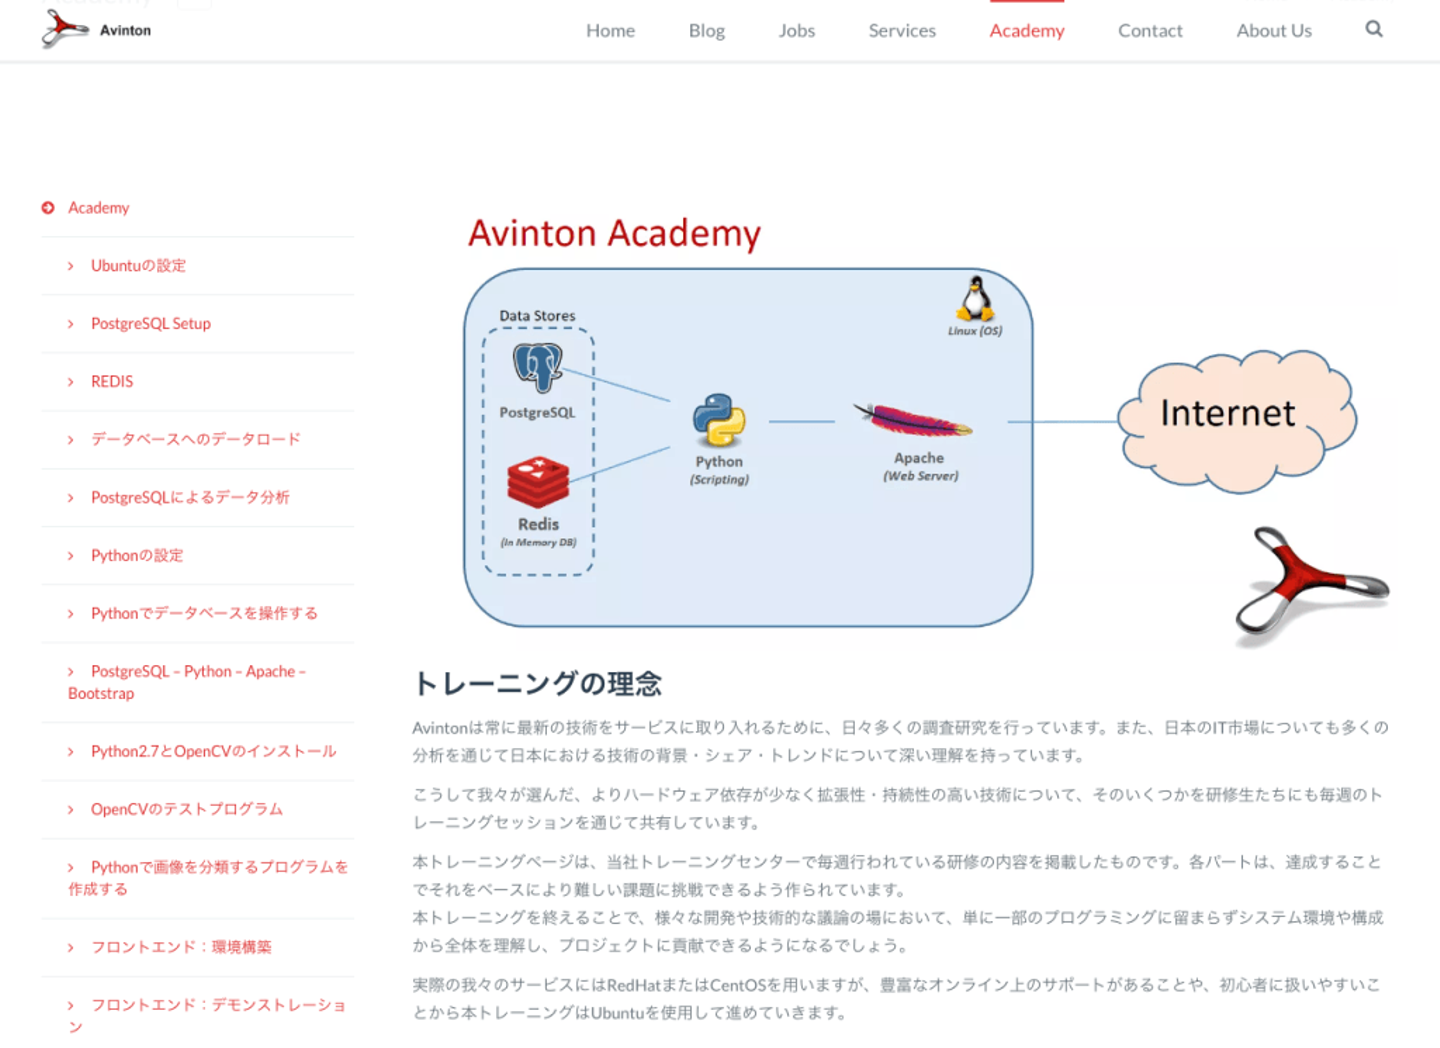The width and height of the screenshot is (1440, 1048).
Task: Open the OpenCVのテストプログラム link
Action: click(x=187, y=810)
